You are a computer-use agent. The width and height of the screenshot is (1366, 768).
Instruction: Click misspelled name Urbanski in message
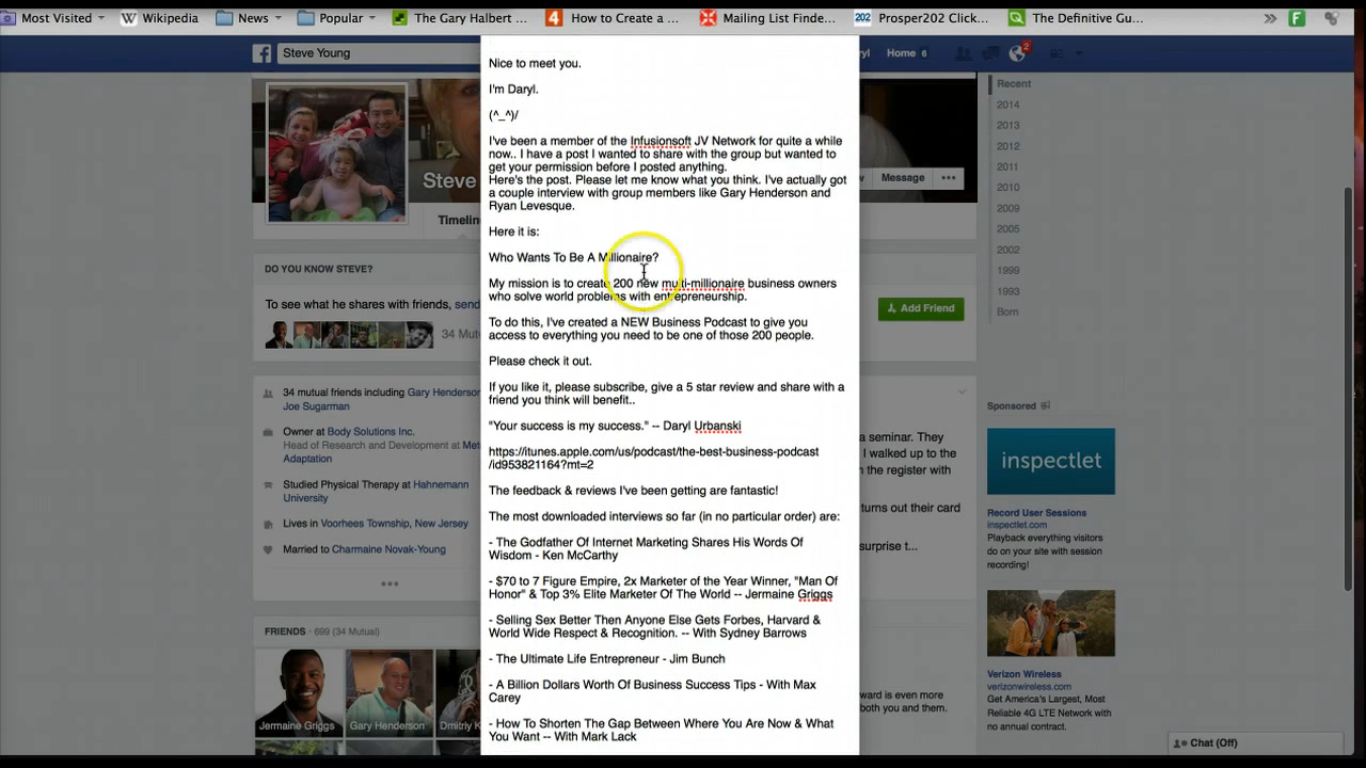tap(717, 426)
